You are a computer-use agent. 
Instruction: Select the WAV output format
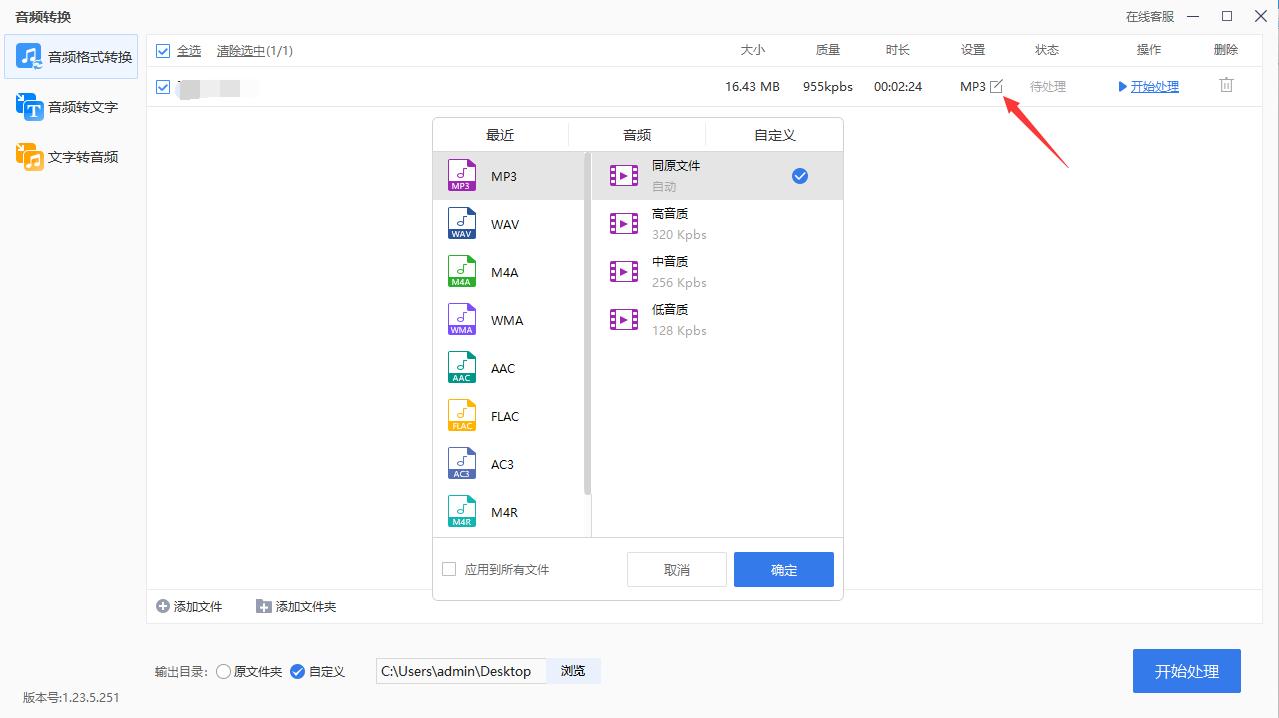point(507,223)
